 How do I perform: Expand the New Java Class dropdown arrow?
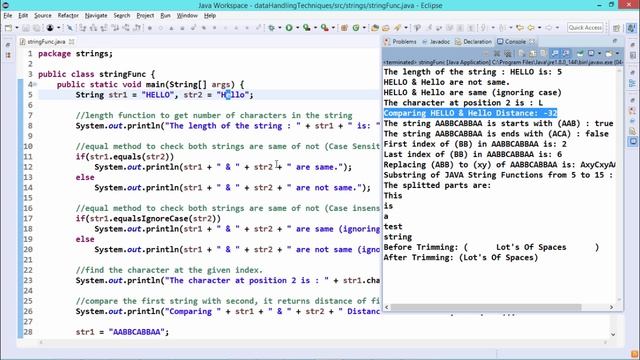pos(364,28)
